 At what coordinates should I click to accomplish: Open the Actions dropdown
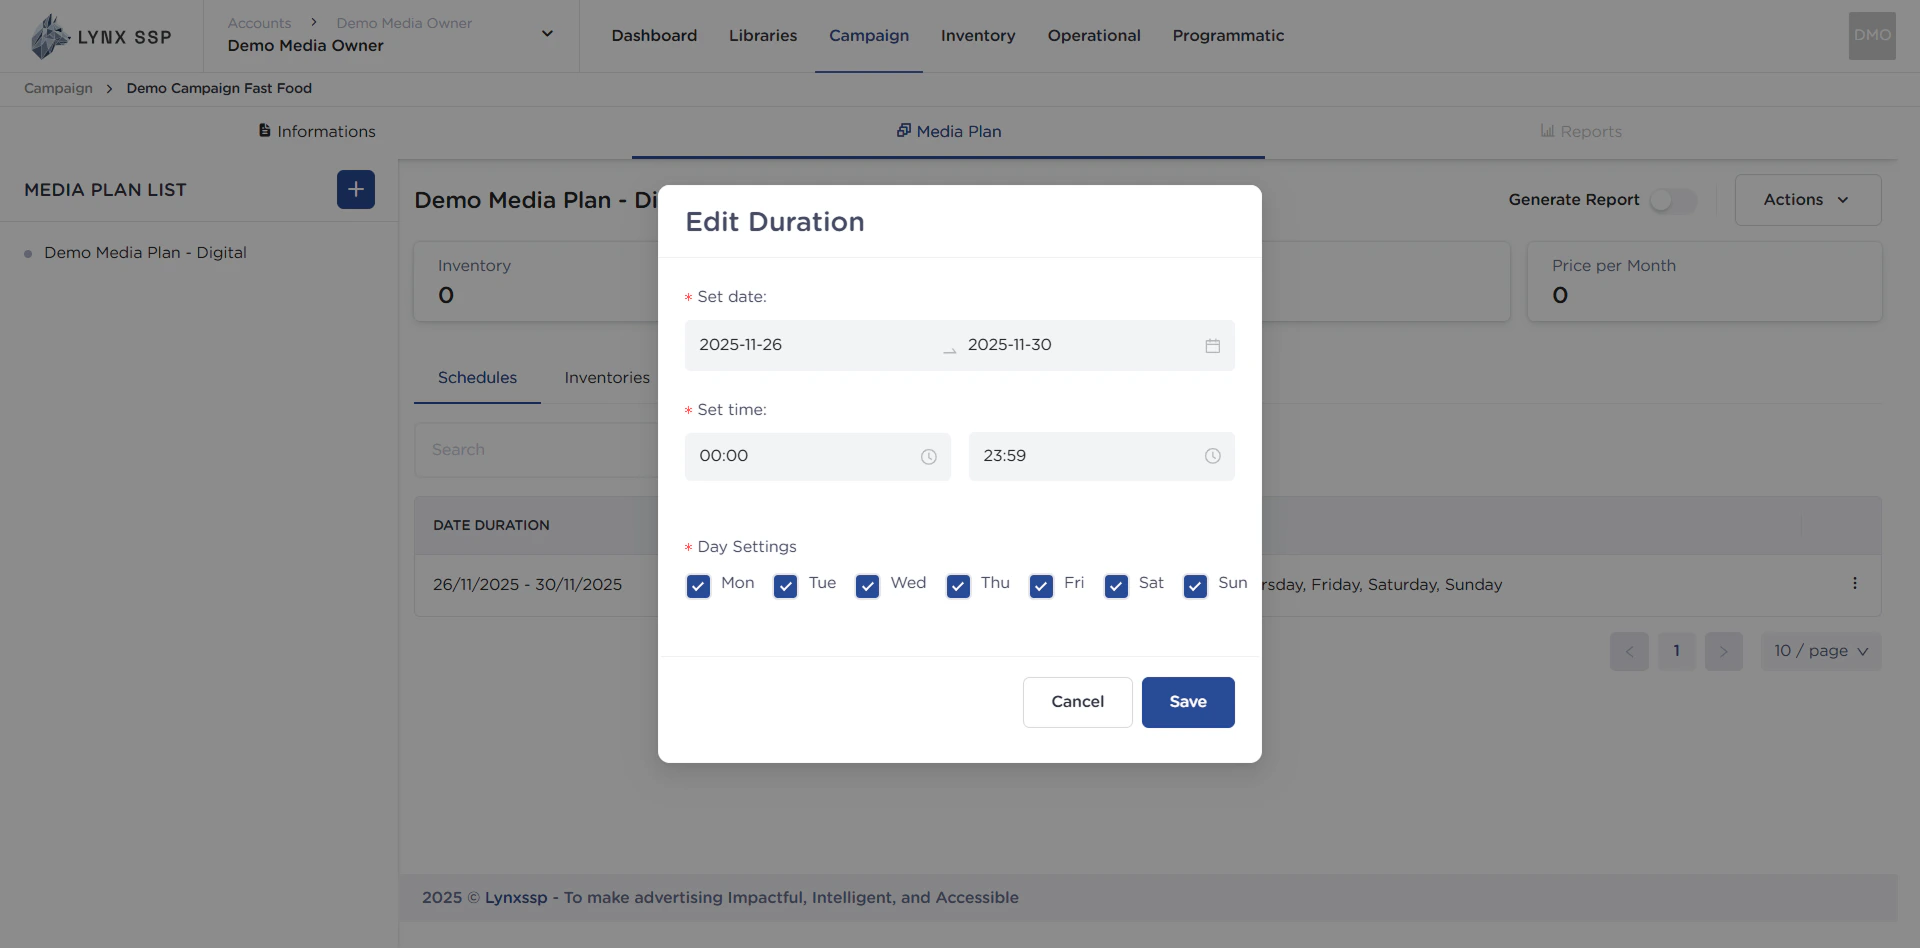[1806, 199]
